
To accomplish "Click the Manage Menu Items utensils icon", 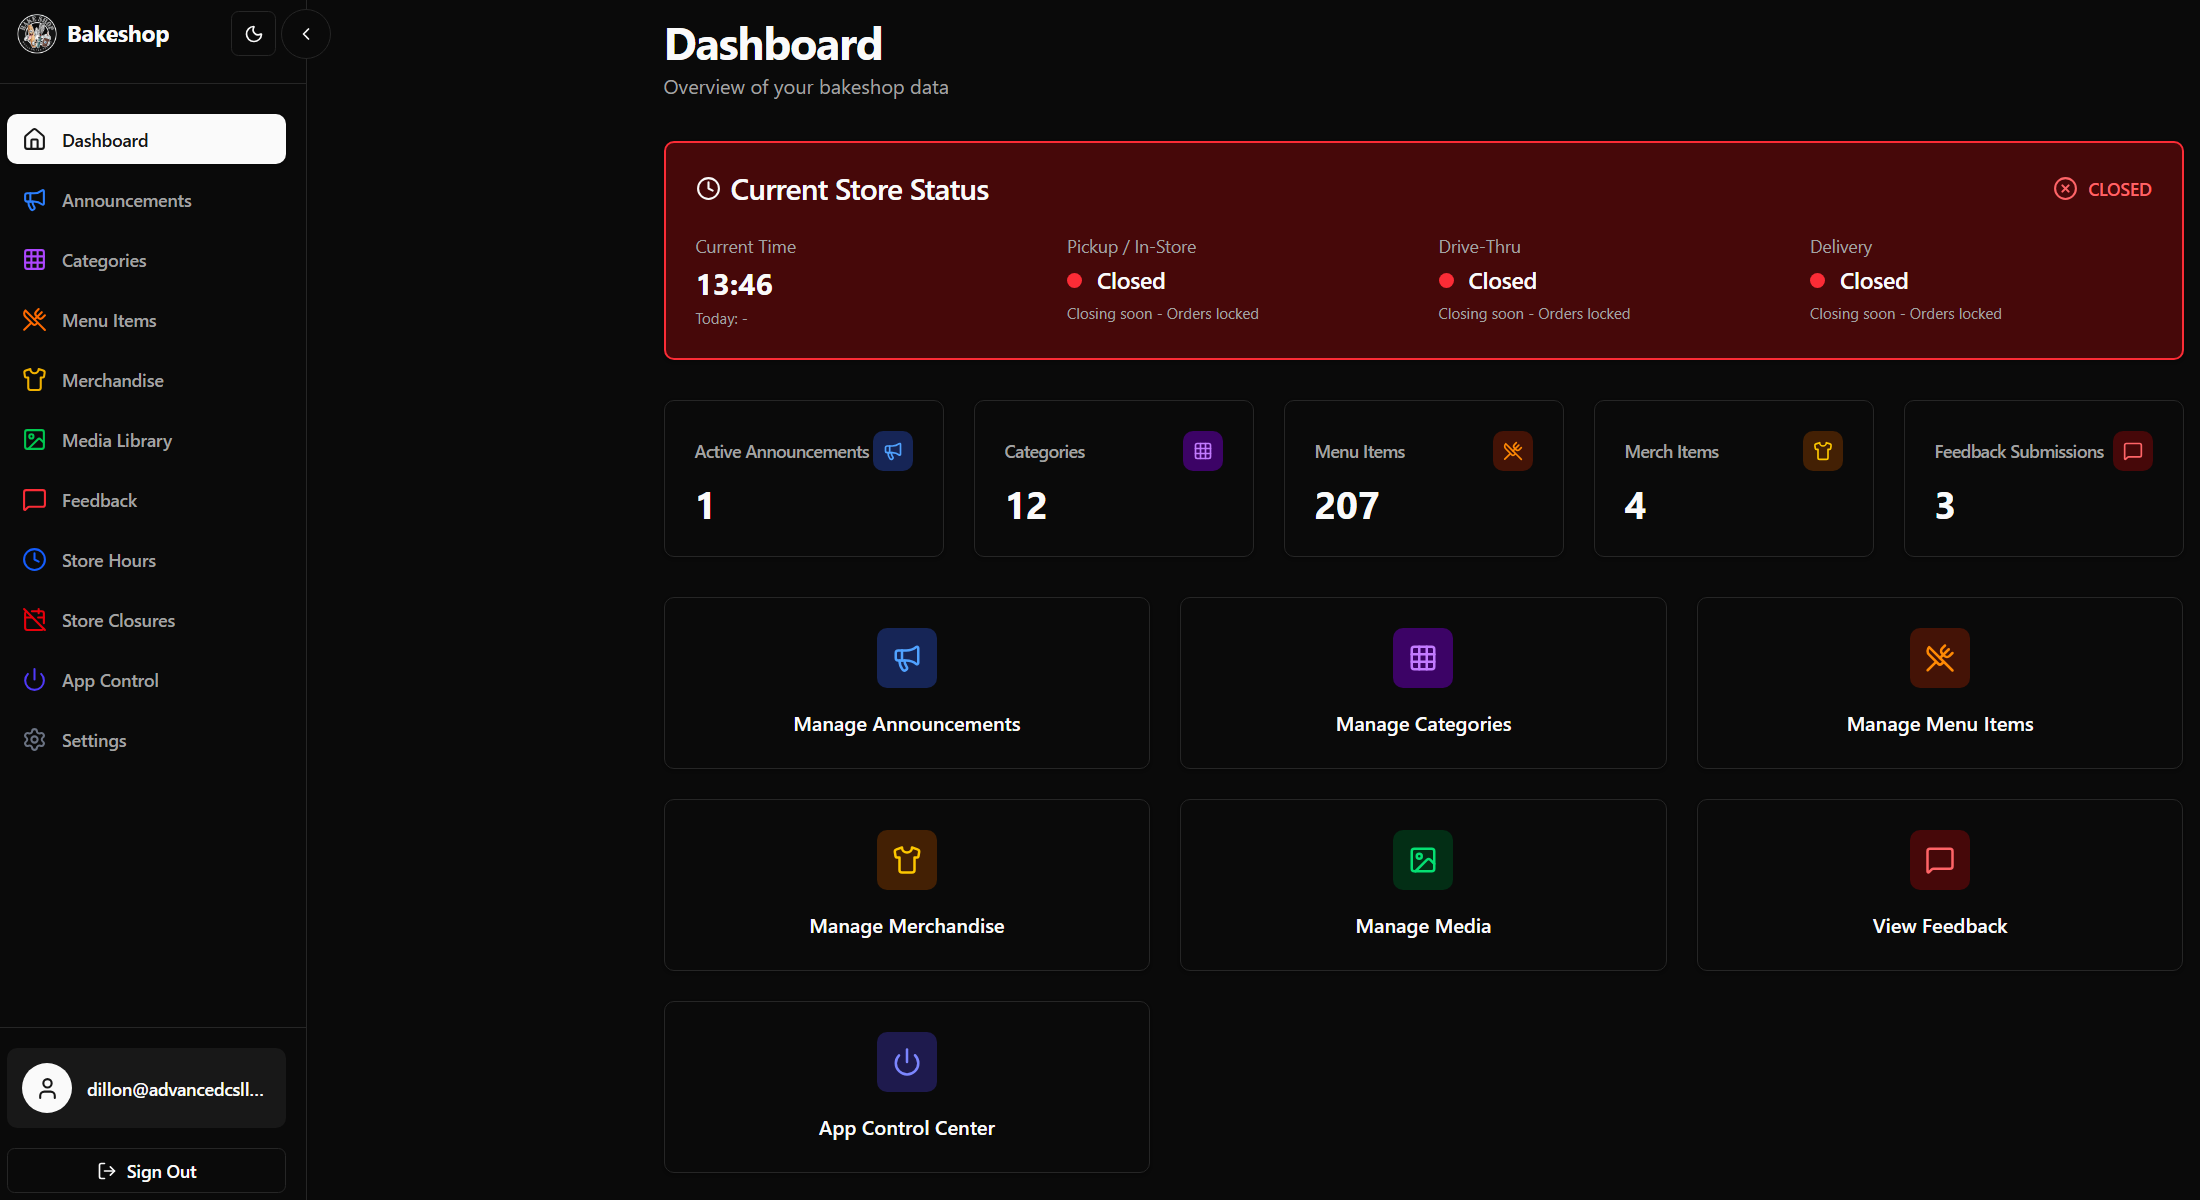I will point(1940,658).
